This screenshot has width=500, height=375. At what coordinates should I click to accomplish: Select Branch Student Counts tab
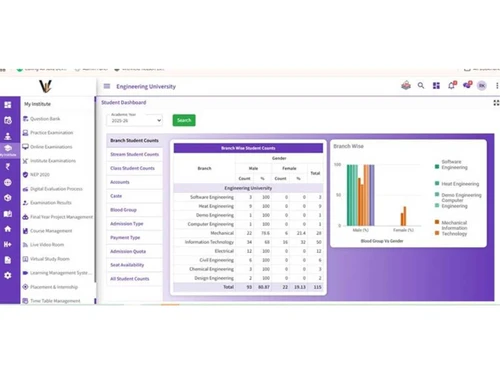pos(134,140)
